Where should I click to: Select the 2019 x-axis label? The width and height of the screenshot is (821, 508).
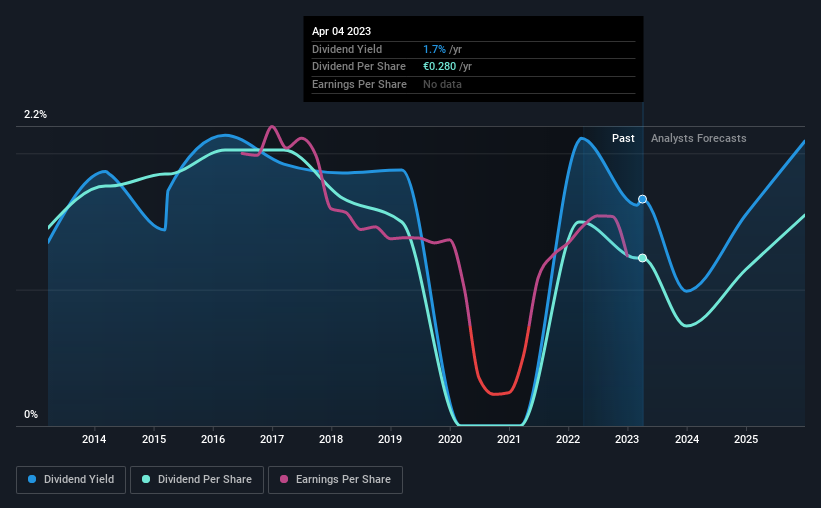click(x=390, y=439)
